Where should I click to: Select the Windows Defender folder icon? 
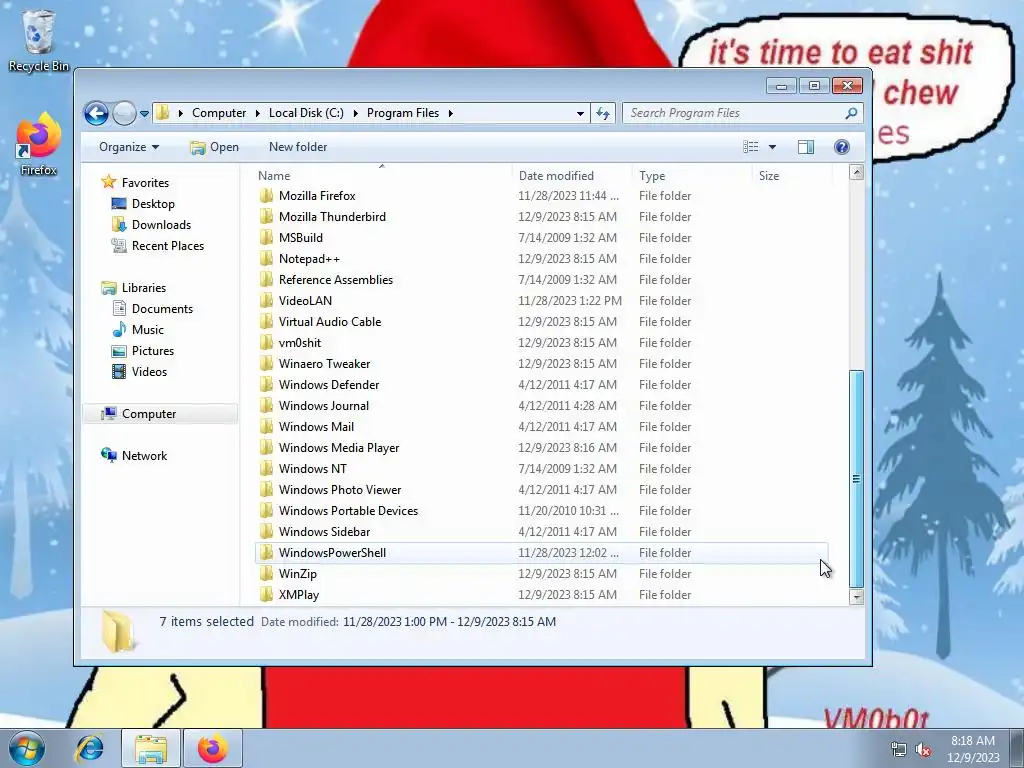pyautogui.click(x=266, y=385)
